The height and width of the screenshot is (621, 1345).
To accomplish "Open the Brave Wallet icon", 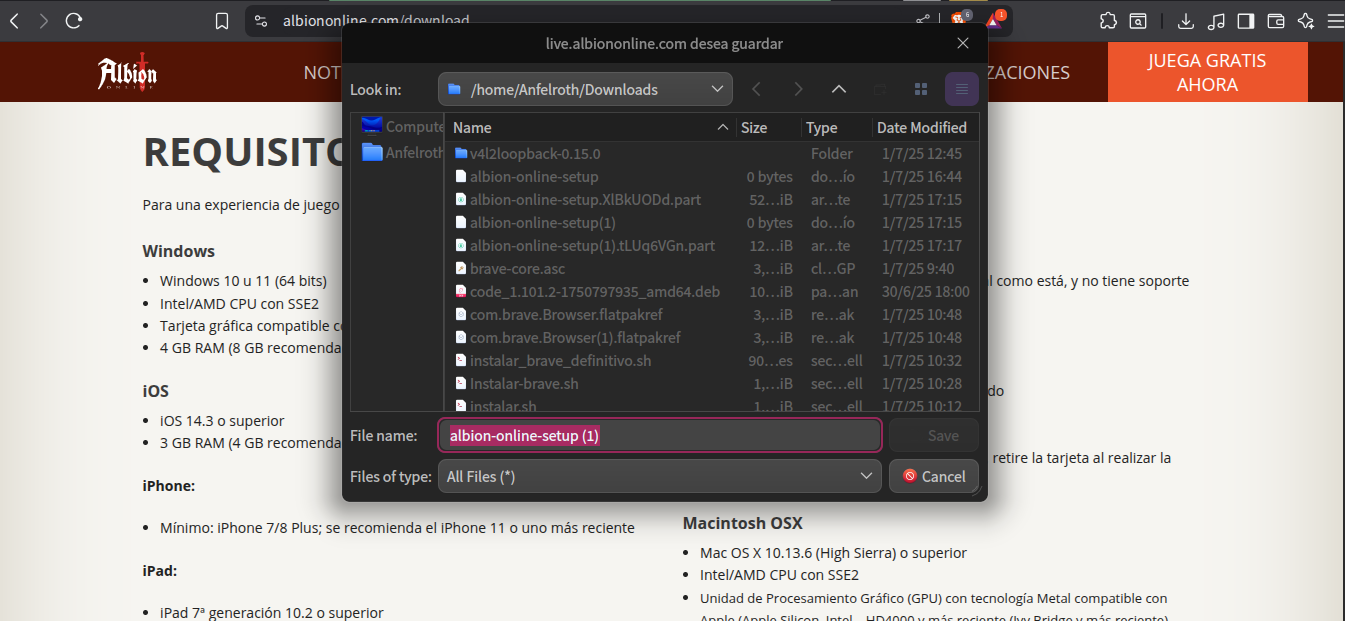I will coord(1276,21).
